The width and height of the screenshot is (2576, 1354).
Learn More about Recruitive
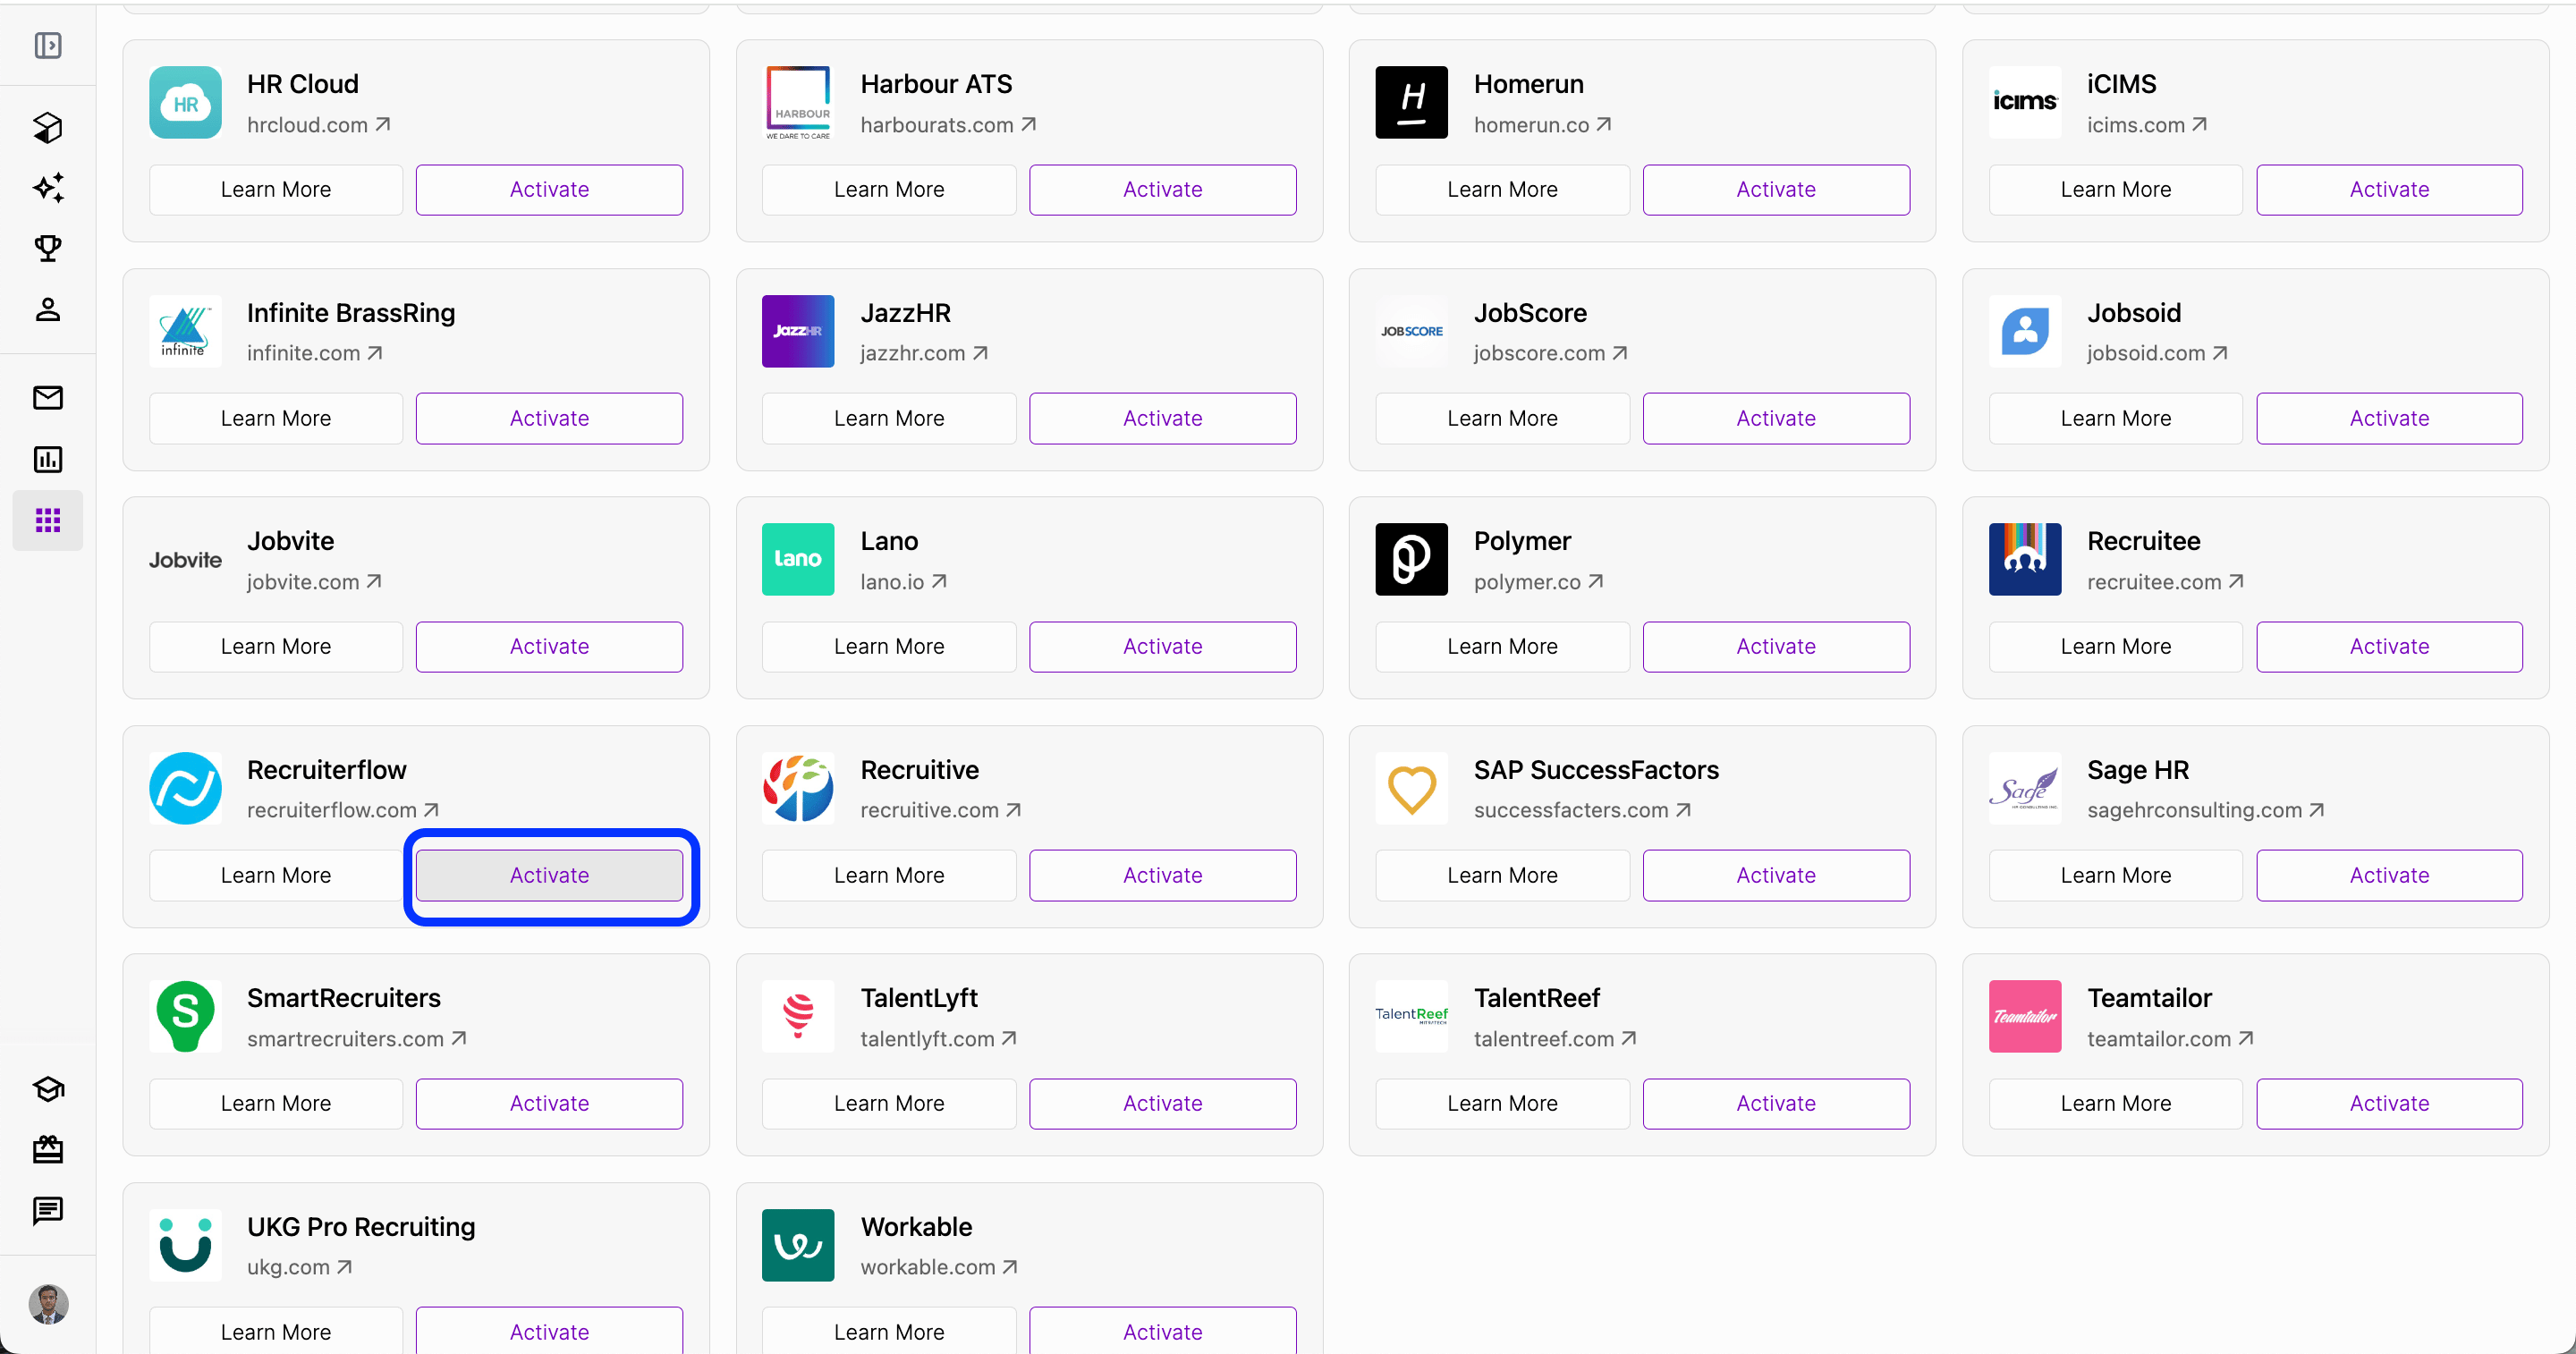click(889, 875)
